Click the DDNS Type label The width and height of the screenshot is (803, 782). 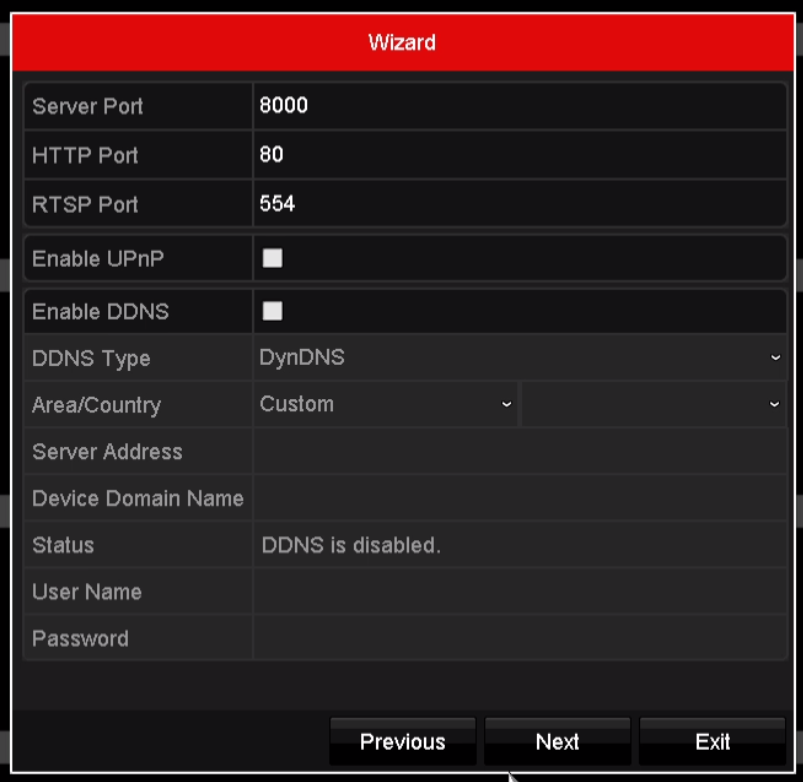pos(91,358)
